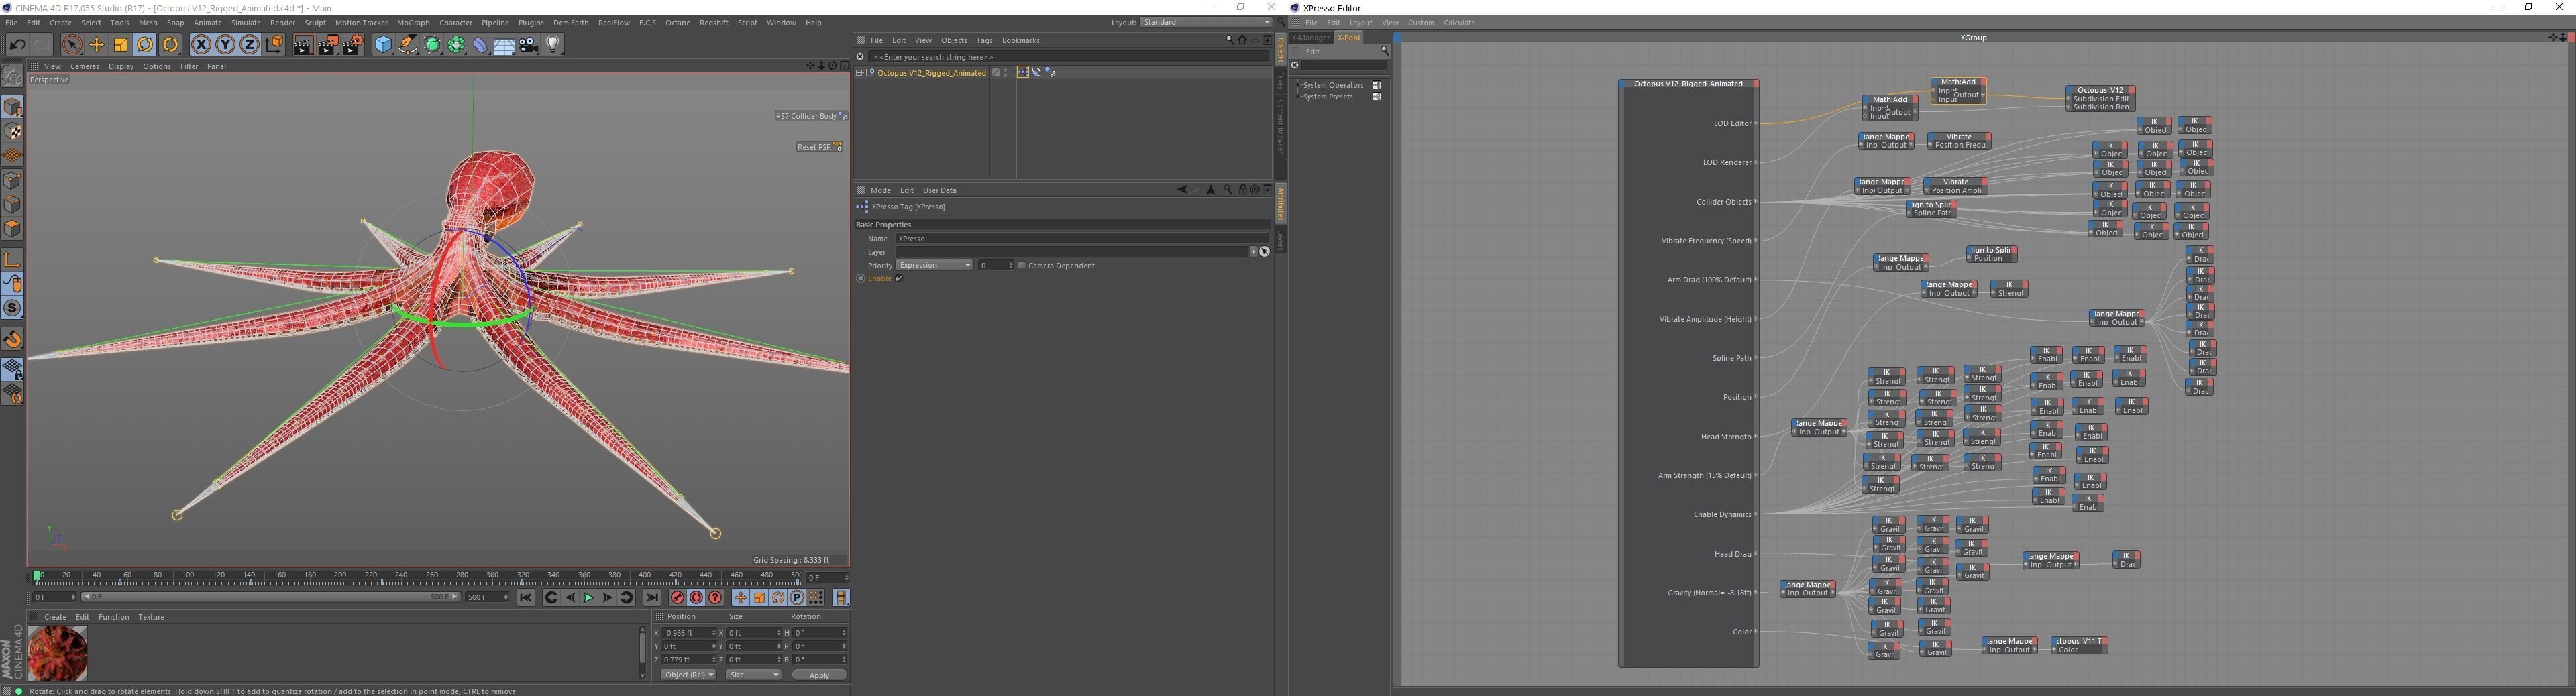Image resolution: width=2576 pixels, height=696 pixels.
Task: Open the Texture menu in Material Manager
Action: click(151, 617)
